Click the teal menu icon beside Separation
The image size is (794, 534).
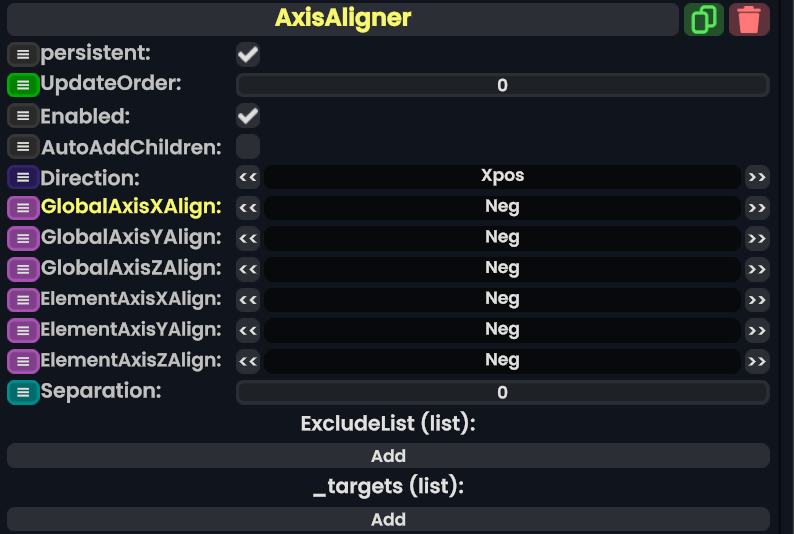22,392
